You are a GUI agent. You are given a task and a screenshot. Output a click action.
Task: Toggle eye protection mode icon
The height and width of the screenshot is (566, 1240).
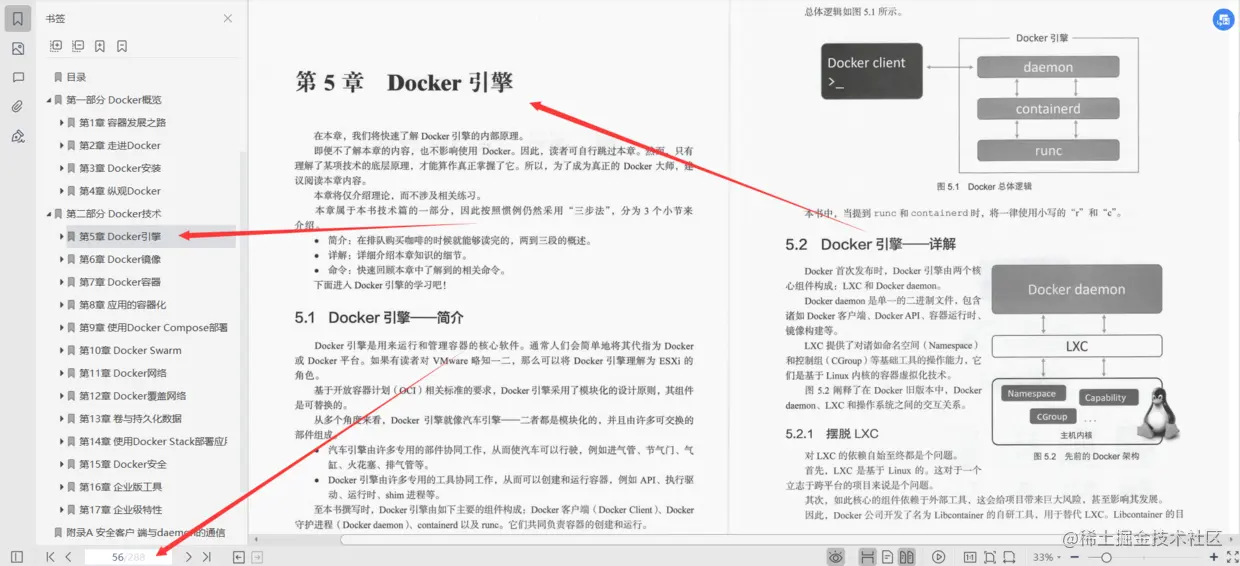click(x=836, y=557)
